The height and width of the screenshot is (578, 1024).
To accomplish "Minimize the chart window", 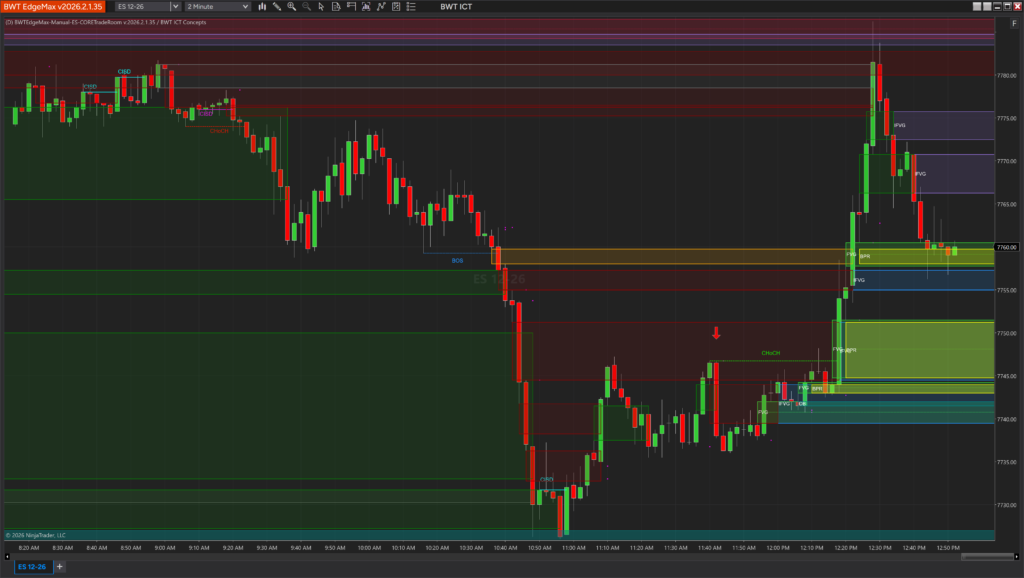I will 997,7.
